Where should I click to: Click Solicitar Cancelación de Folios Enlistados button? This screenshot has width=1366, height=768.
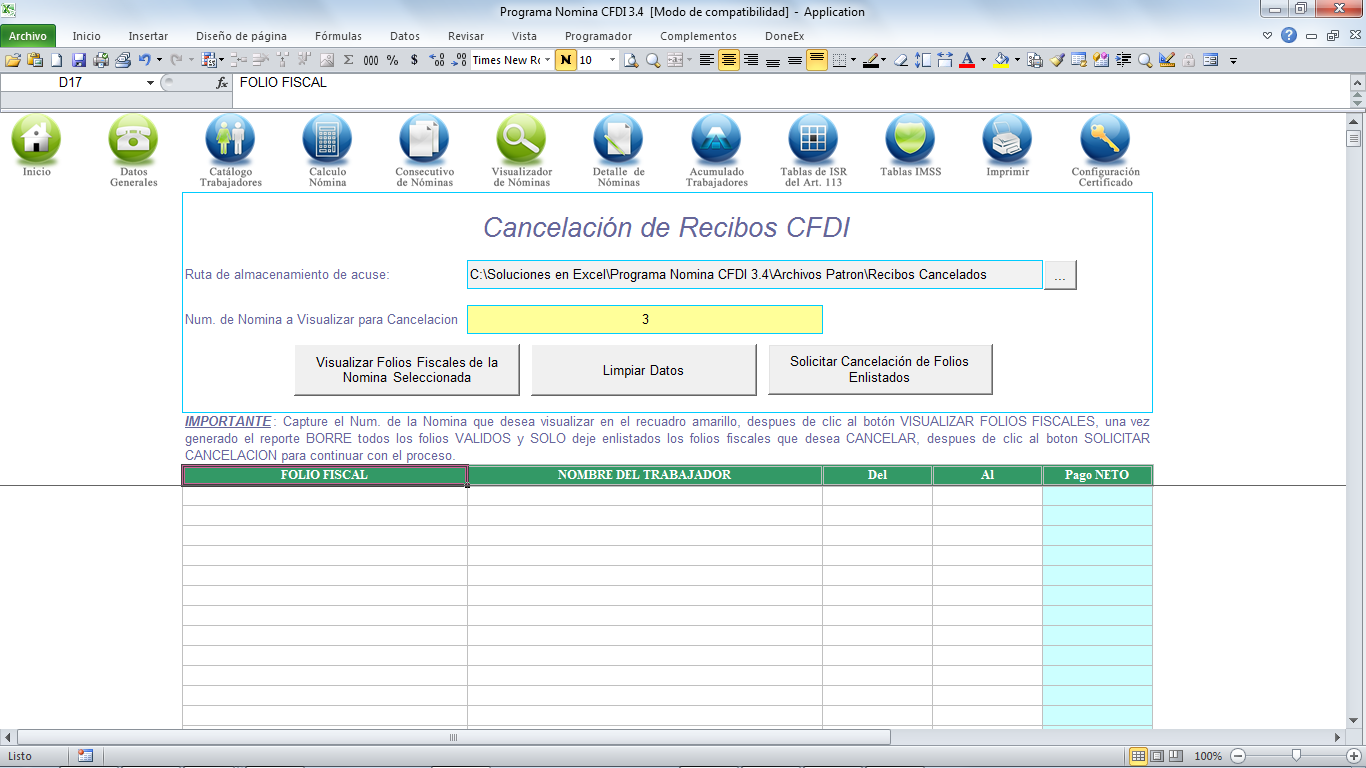(x=879, y=370)
